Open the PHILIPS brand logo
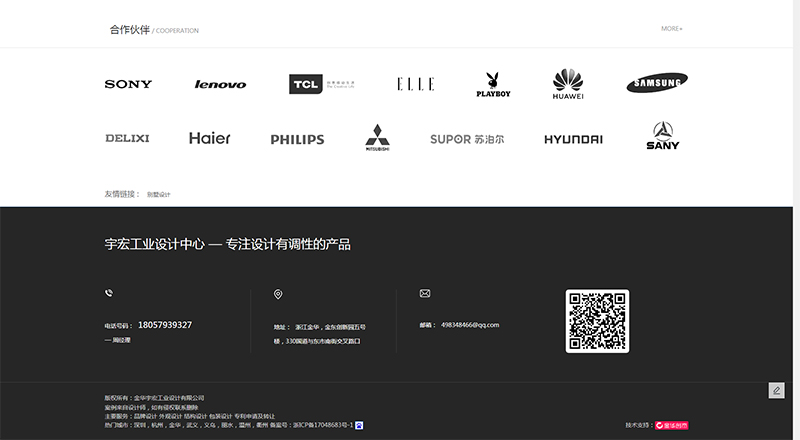 pos(297,139)
